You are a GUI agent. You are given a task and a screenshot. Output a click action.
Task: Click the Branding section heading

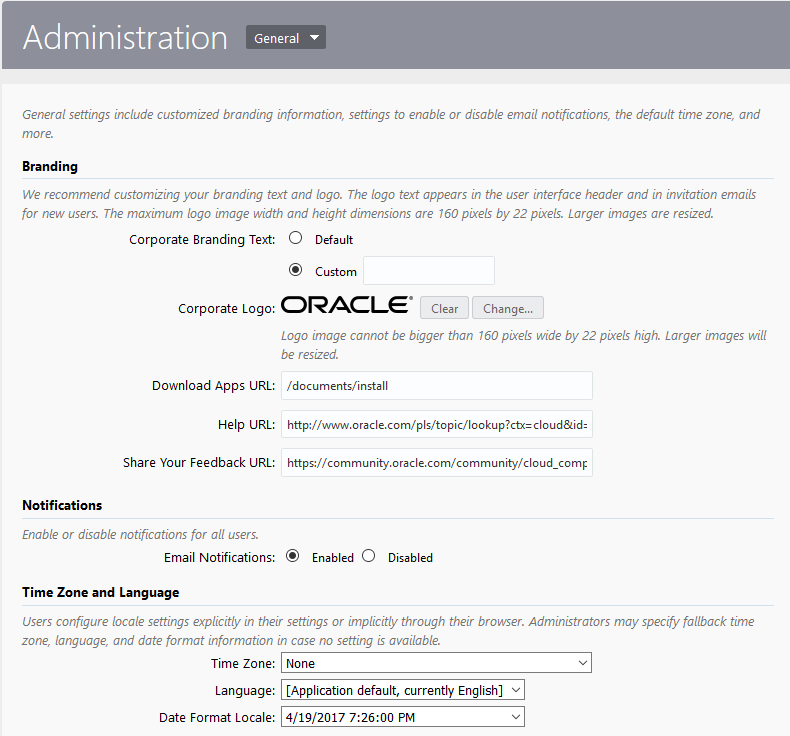[x=50, y=167]
